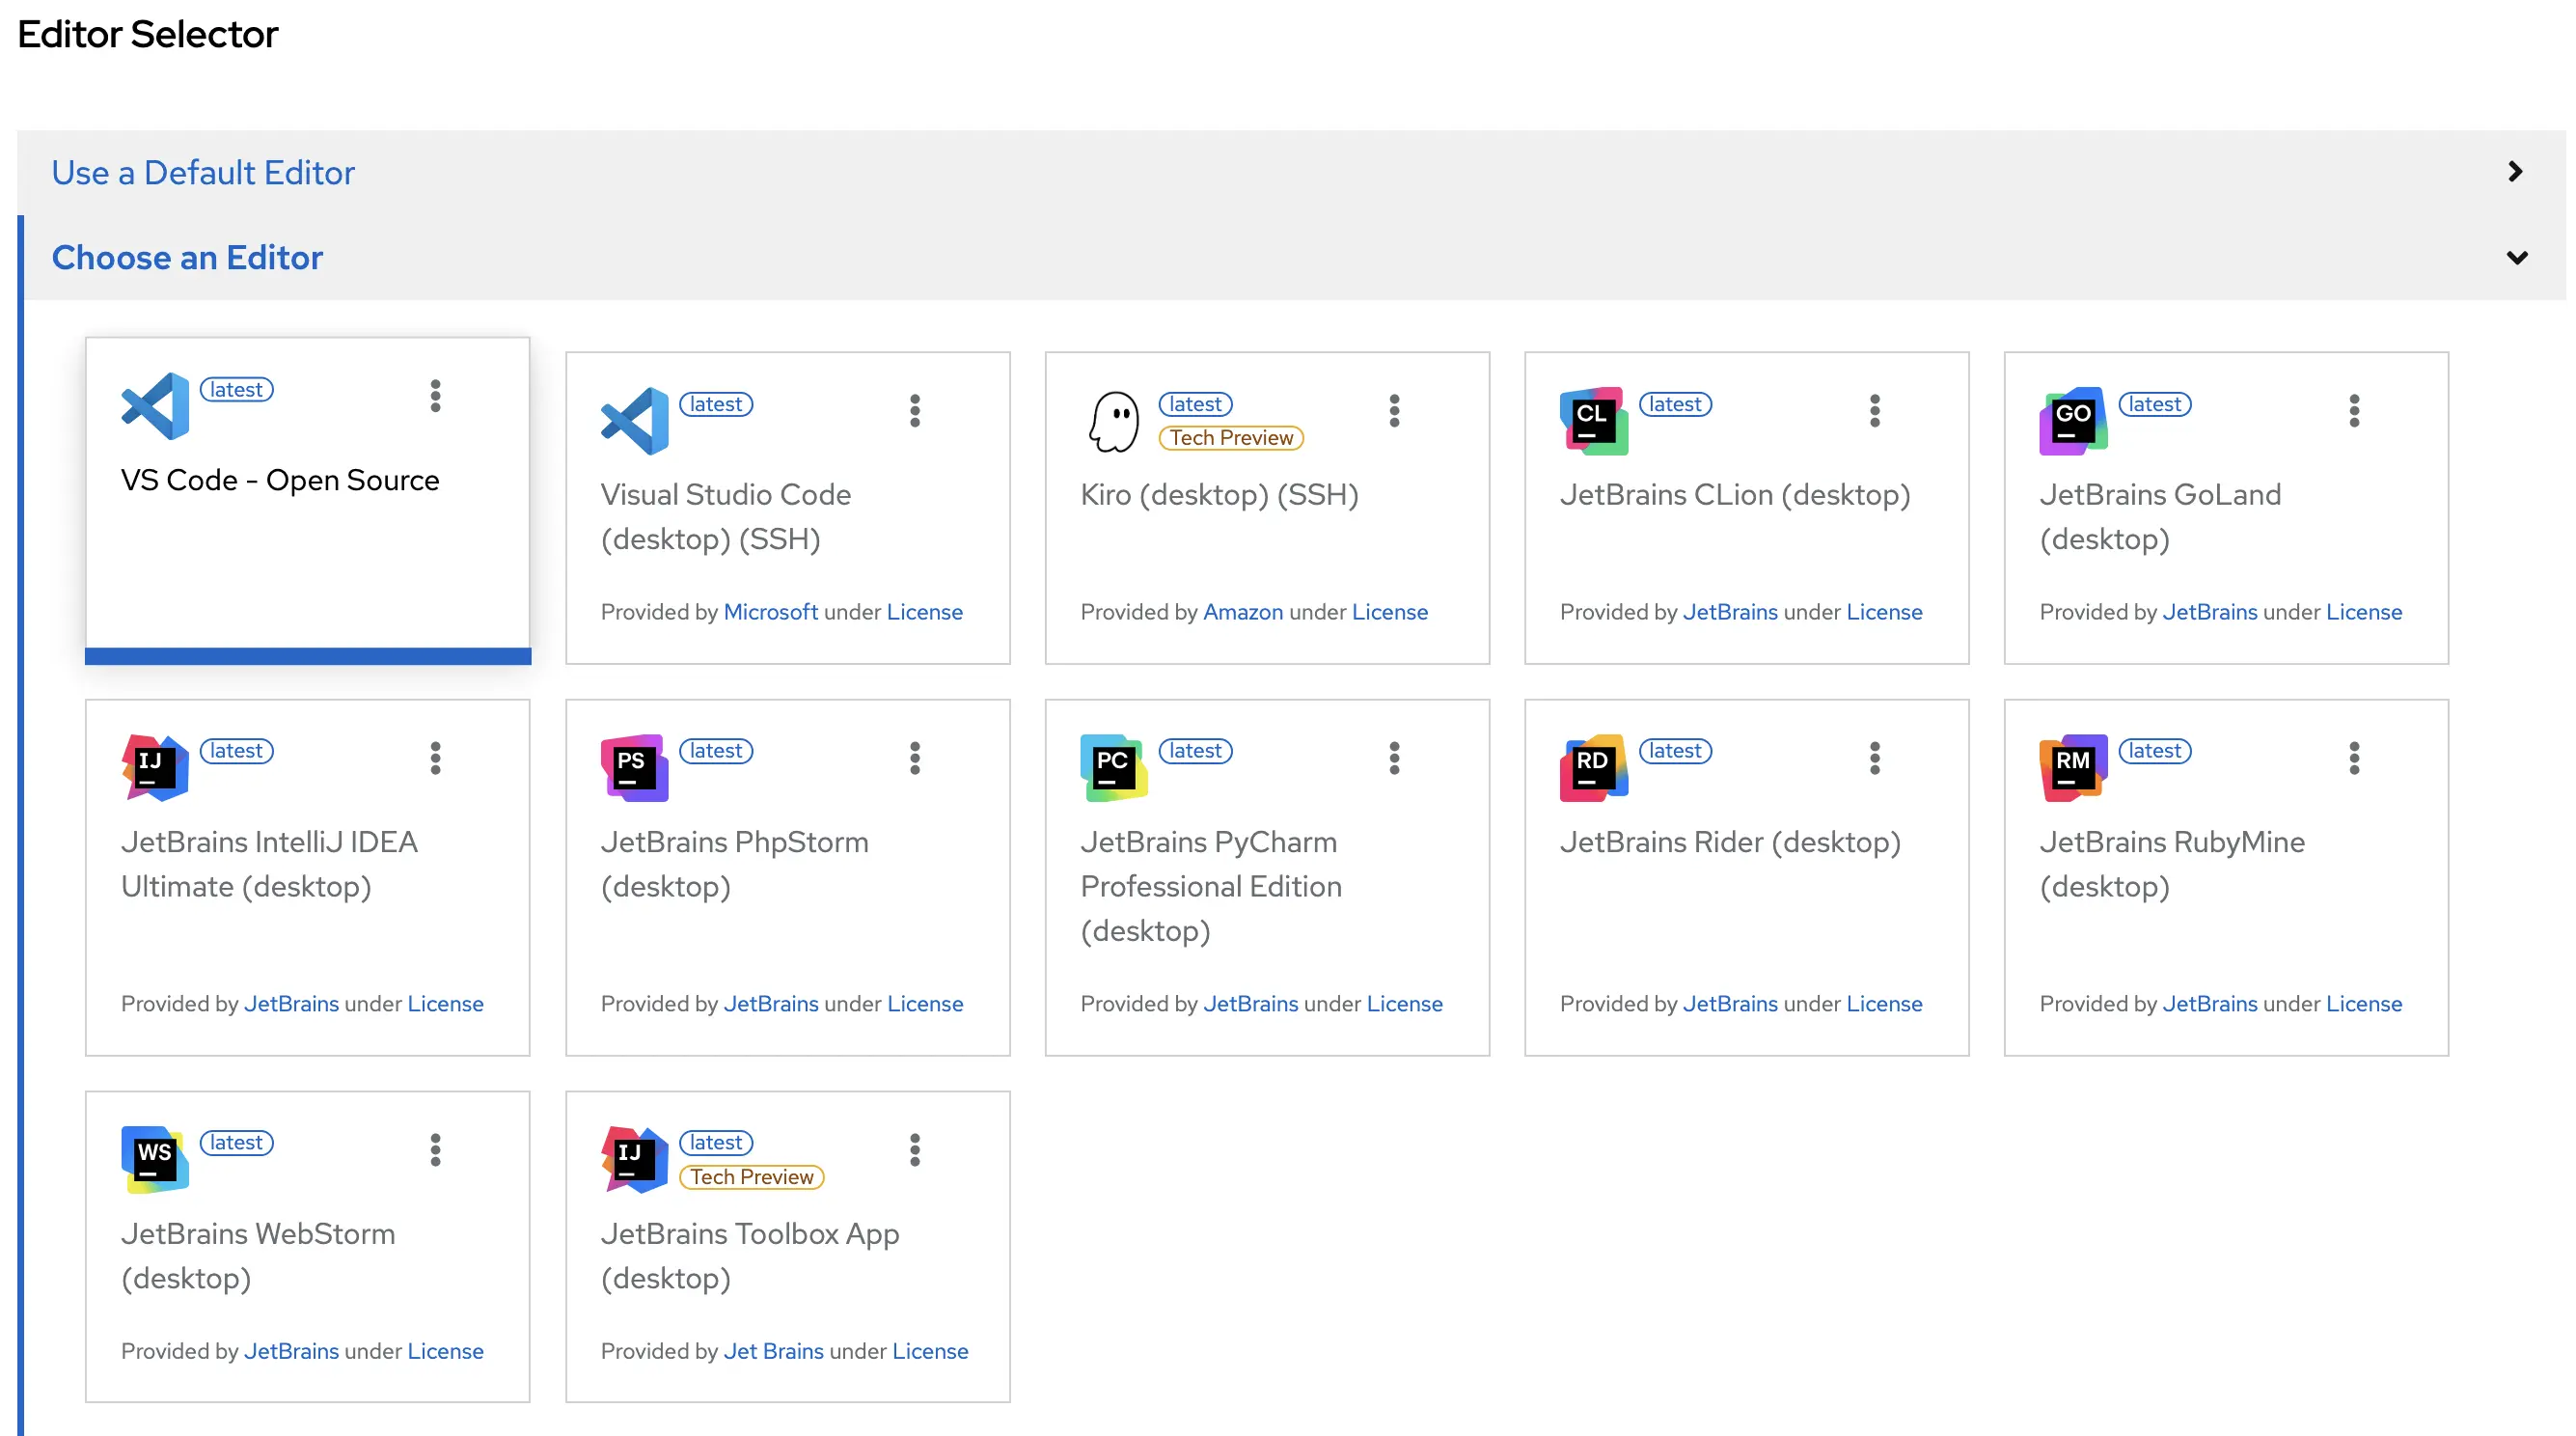The height and width of the screenshot is (1436, 2576).
Task: Click the Use a Default Editor heading
Action: (x=203, y=173)
